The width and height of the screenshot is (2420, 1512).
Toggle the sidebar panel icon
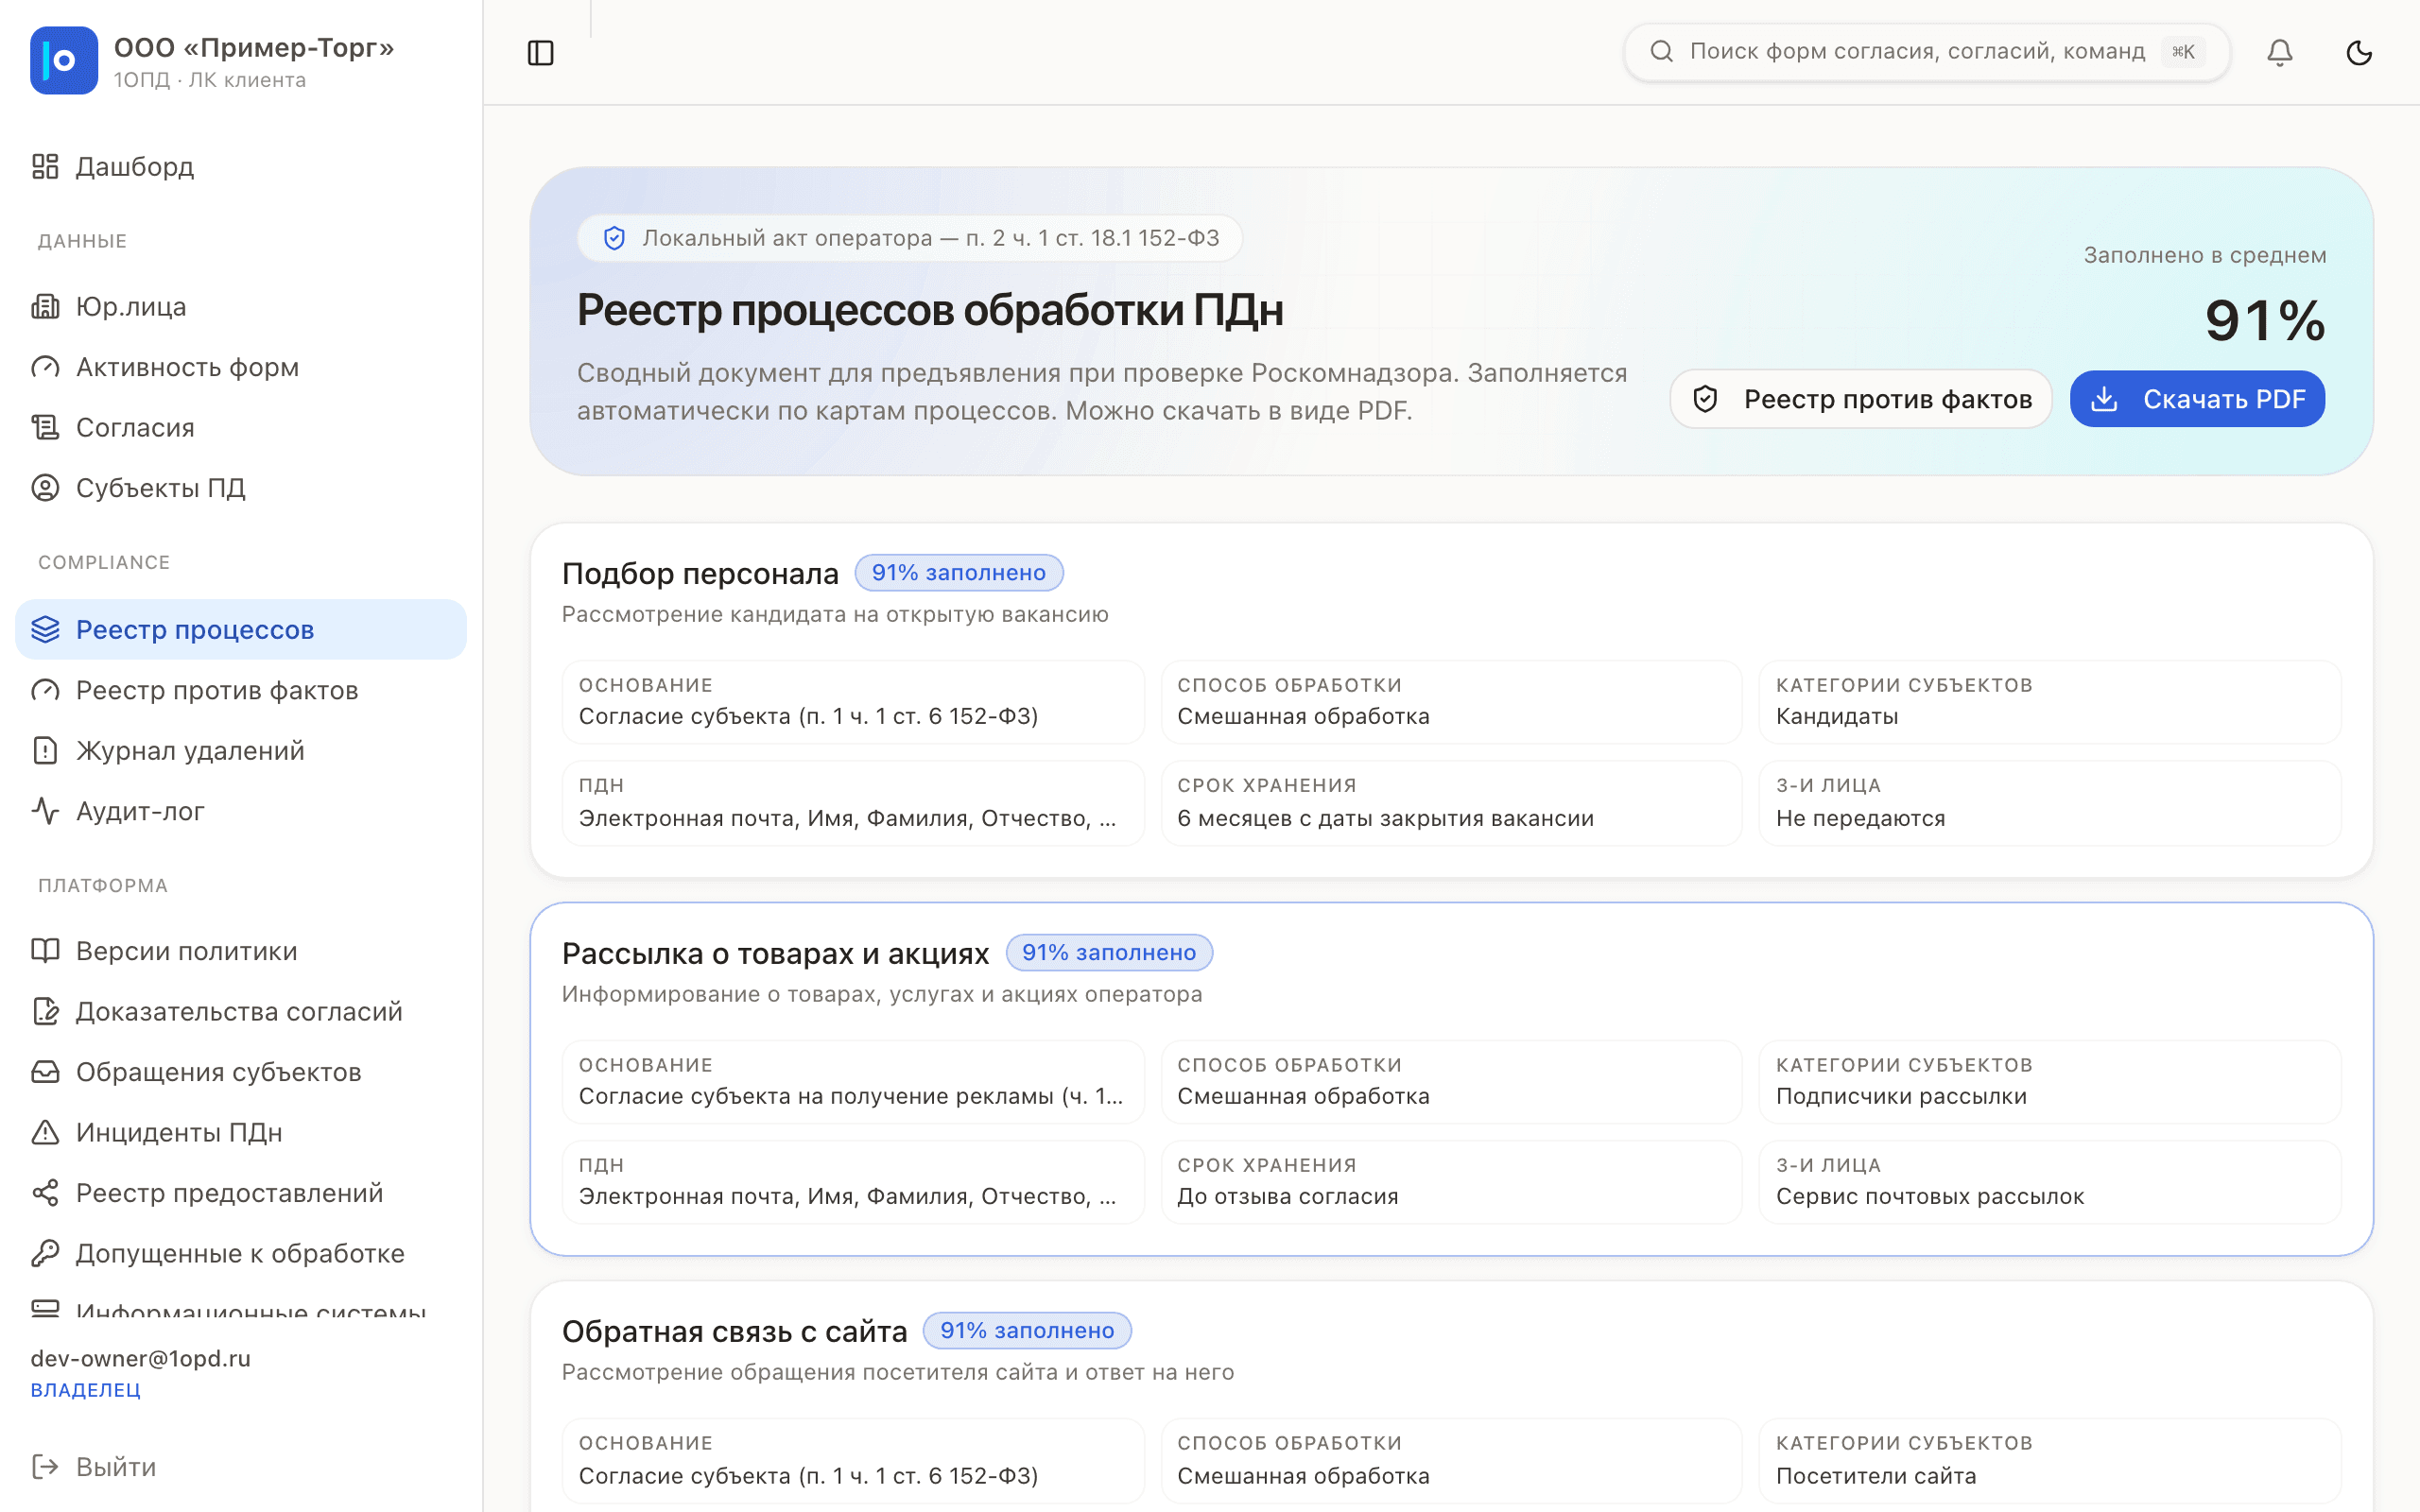click(540, 53)
